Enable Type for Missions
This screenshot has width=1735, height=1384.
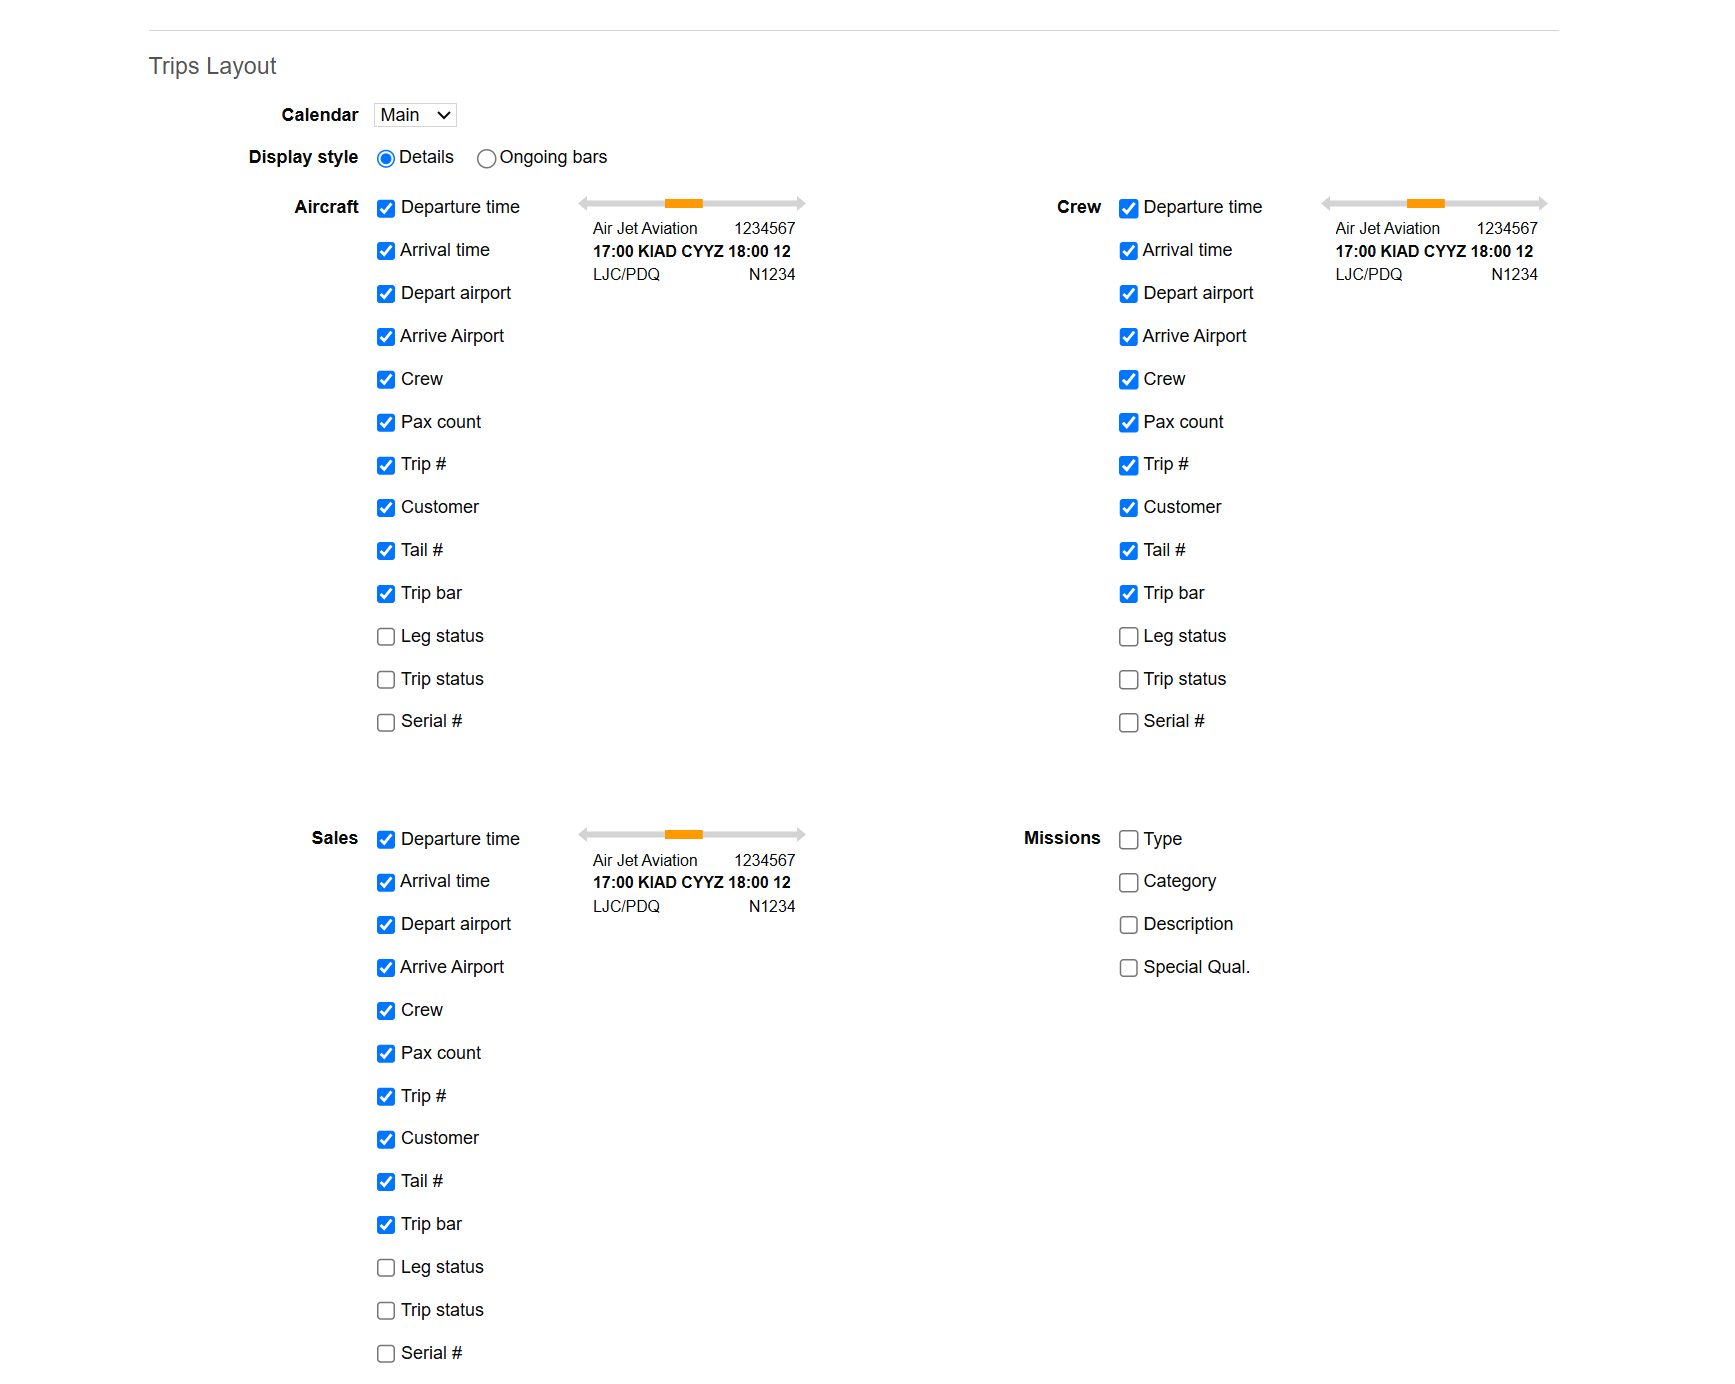pos(1128,839)
